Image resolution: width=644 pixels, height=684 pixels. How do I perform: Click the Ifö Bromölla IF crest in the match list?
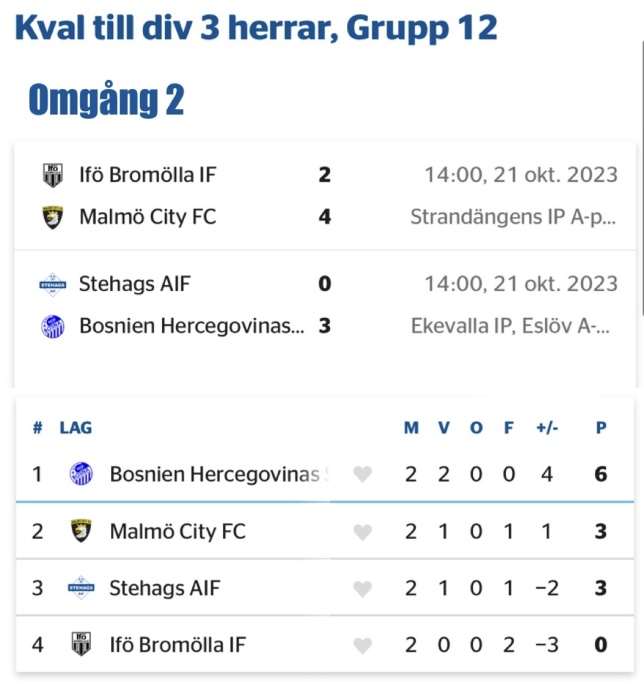click(53, 175)
